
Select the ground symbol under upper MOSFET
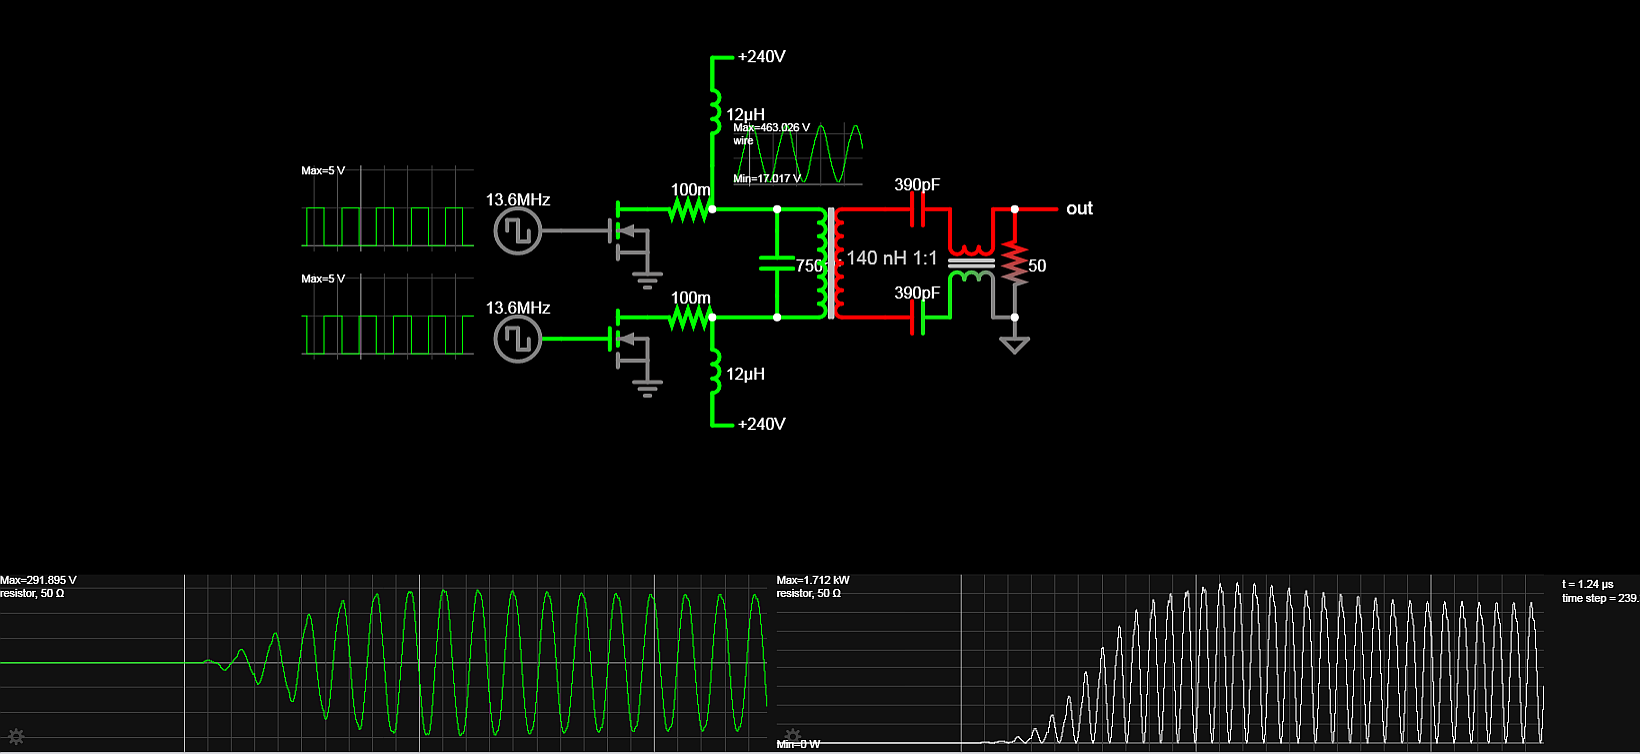[x=648, y=279]
